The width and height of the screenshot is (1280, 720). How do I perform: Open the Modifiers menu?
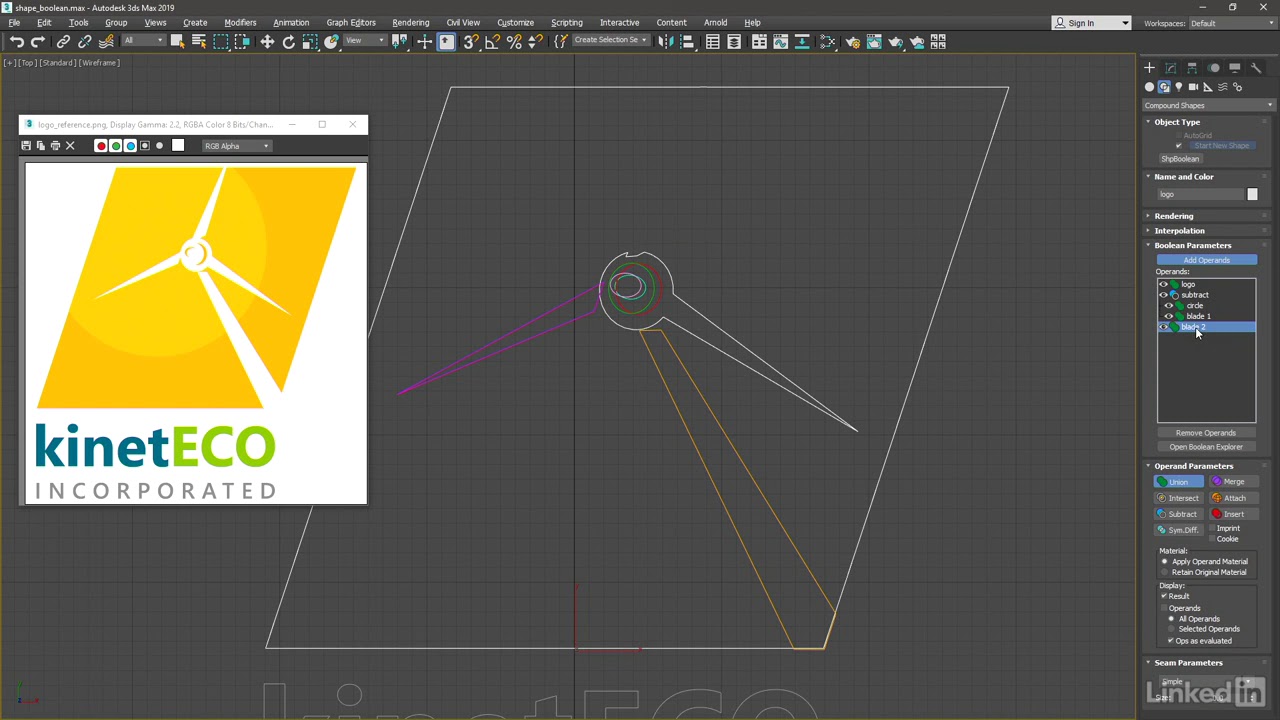click(x=240, y=23)
